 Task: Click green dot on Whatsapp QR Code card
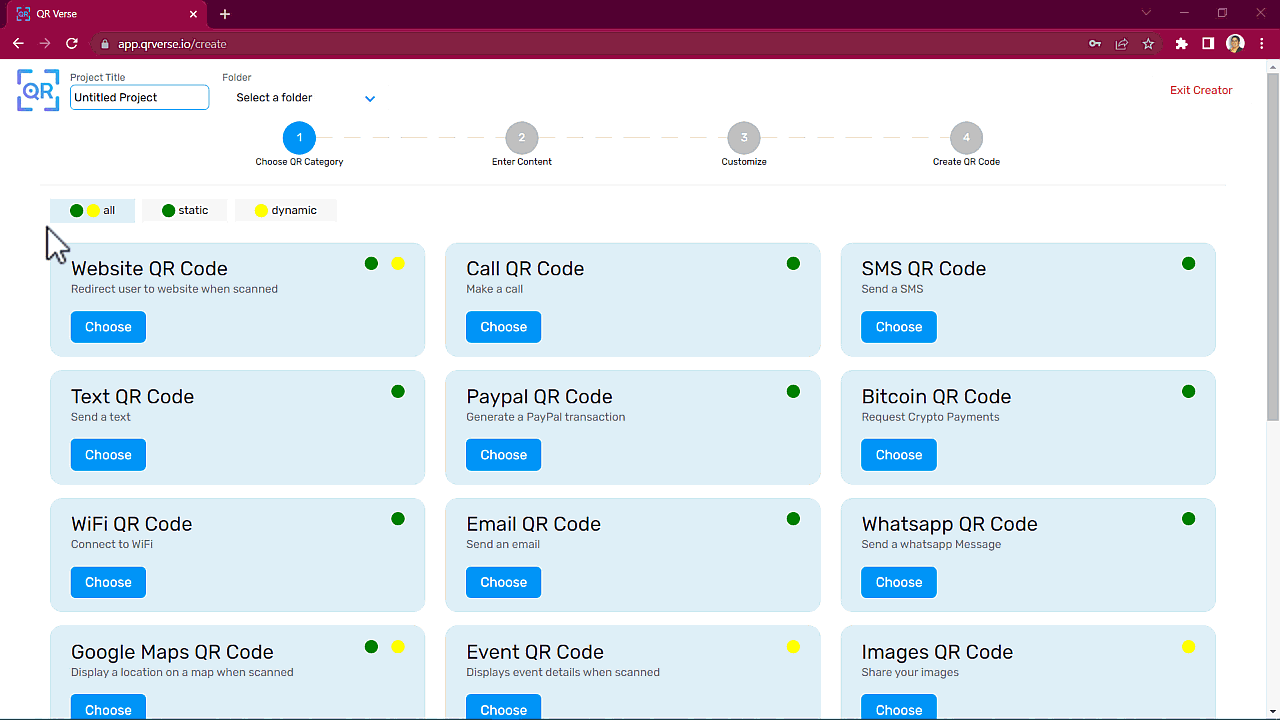click(1188, 519)
